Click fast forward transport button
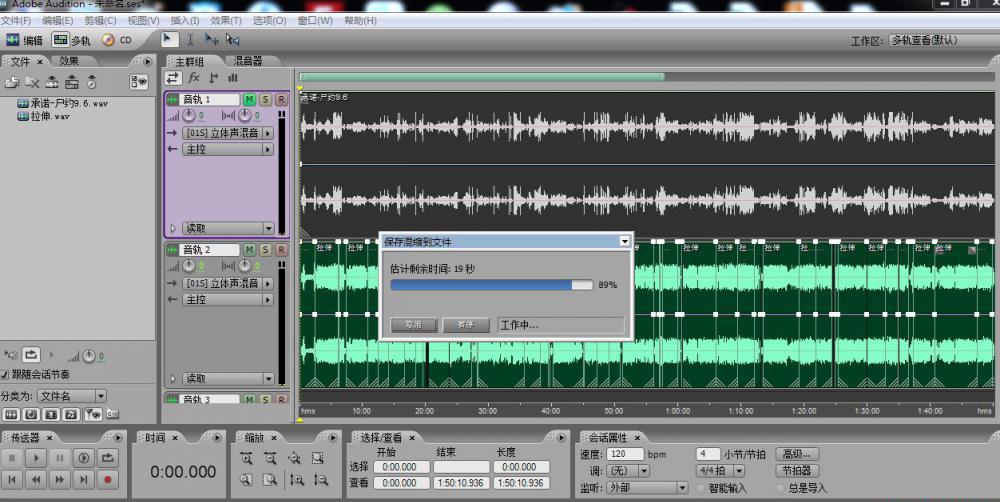This screenshot has width=1000, height=502. pyautogui.click(x=60, y=479)
